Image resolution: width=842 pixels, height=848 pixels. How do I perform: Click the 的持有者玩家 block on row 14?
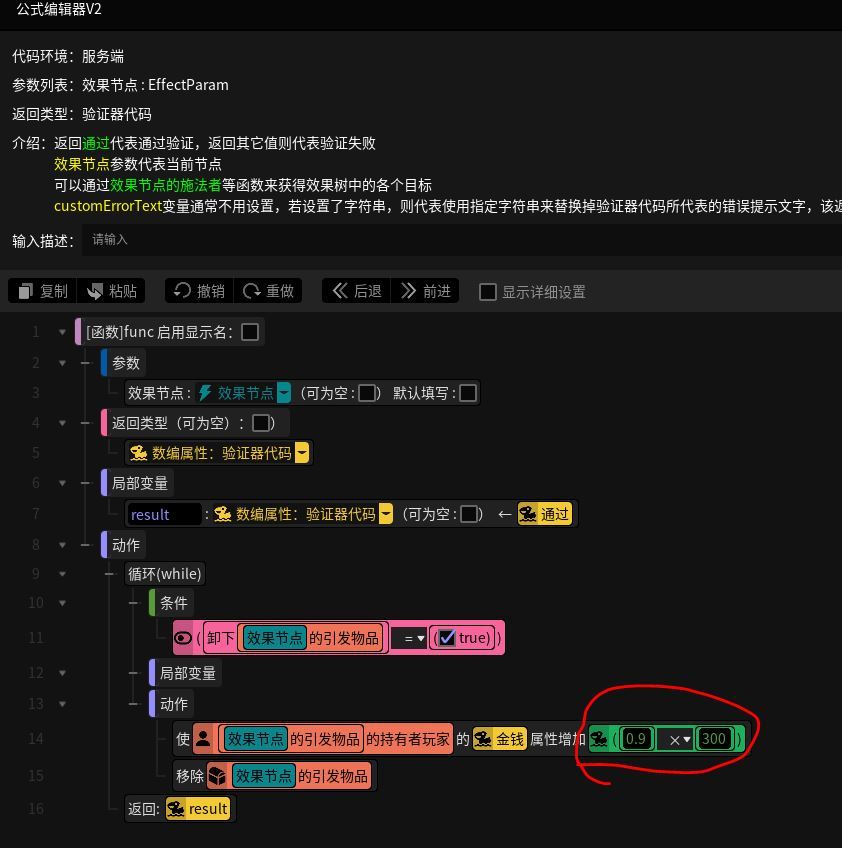coord(408,739)
